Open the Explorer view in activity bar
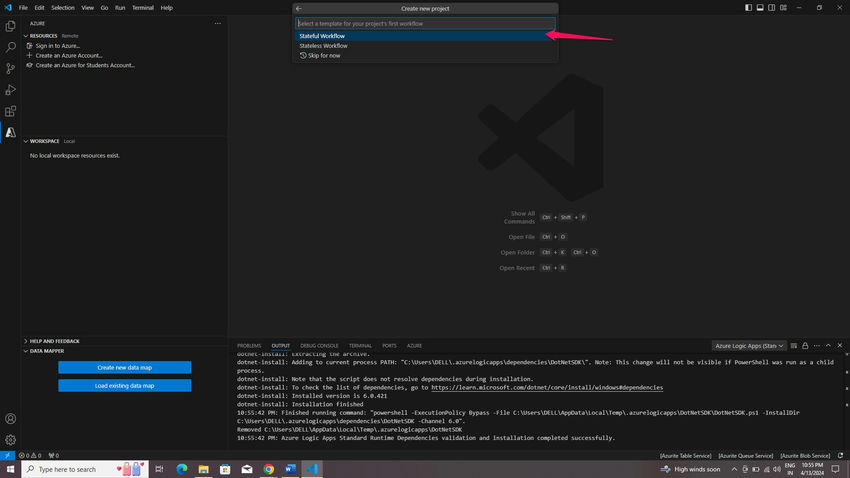Screen dimensions: 850x478 (x=10, y=26)
